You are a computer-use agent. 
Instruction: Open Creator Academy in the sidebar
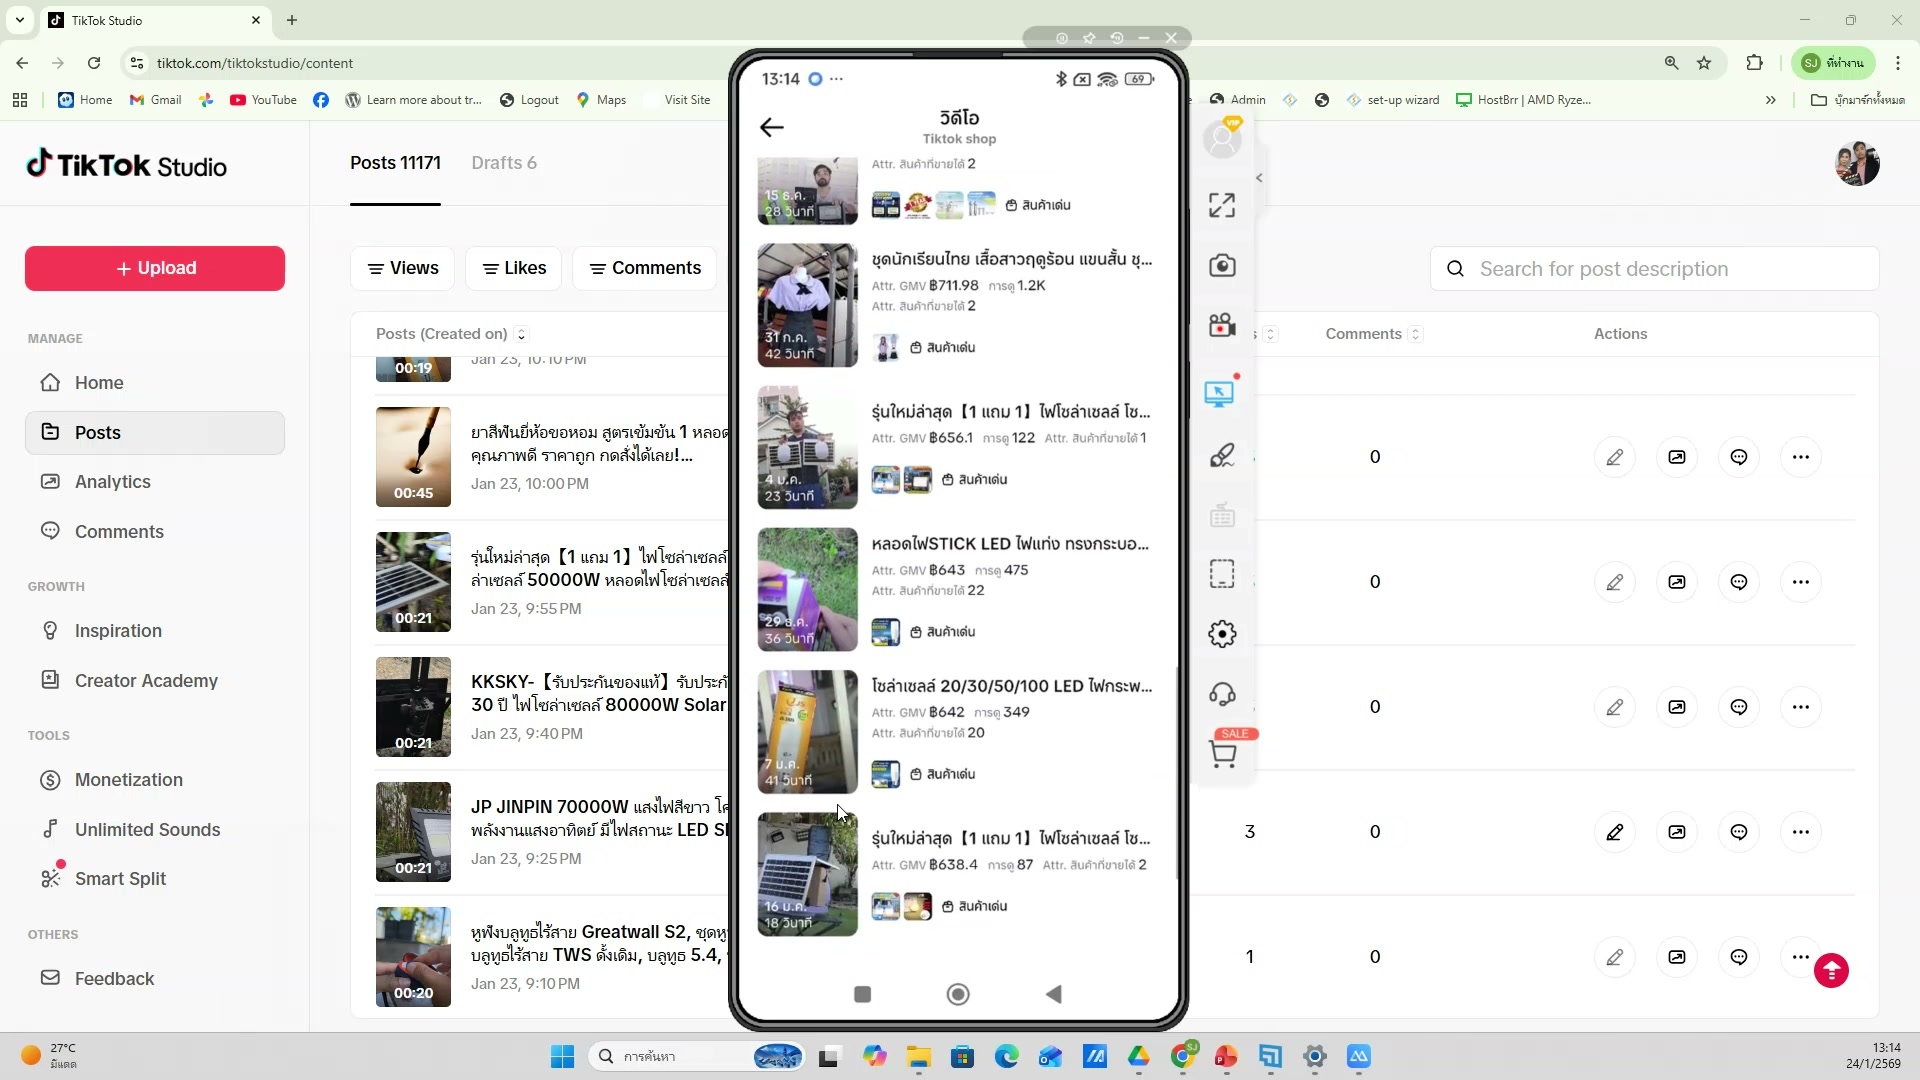[x=145, y=680]
